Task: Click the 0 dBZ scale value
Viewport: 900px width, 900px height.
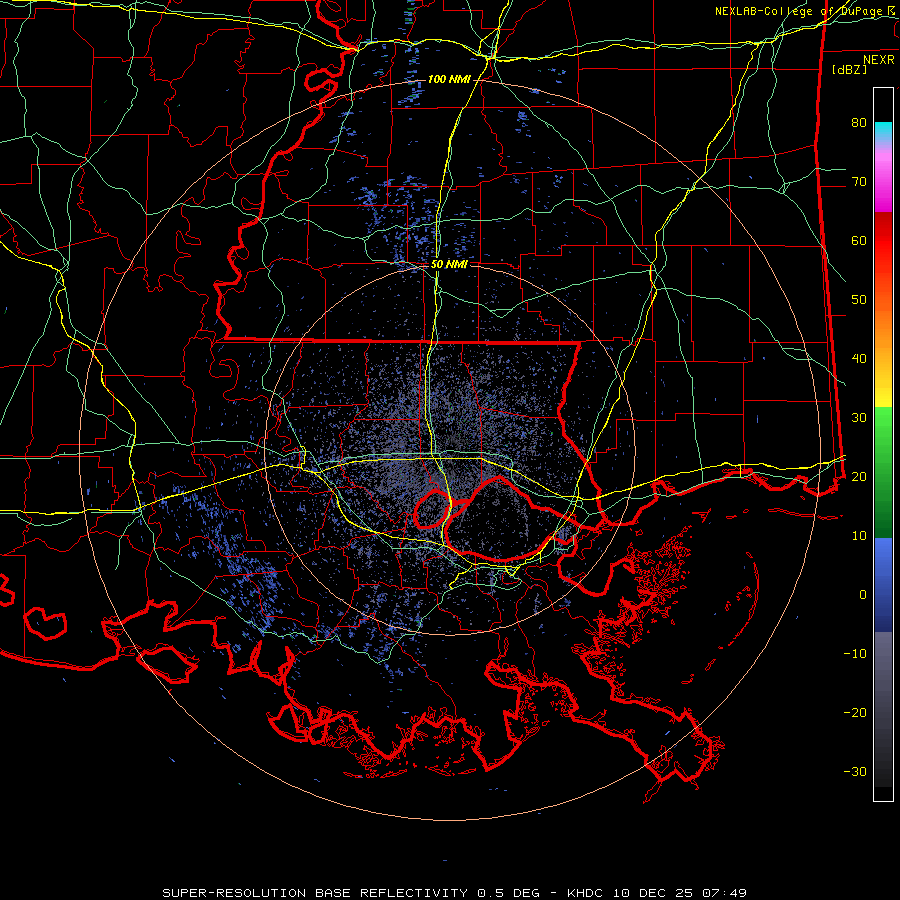Action: [863, 595]
